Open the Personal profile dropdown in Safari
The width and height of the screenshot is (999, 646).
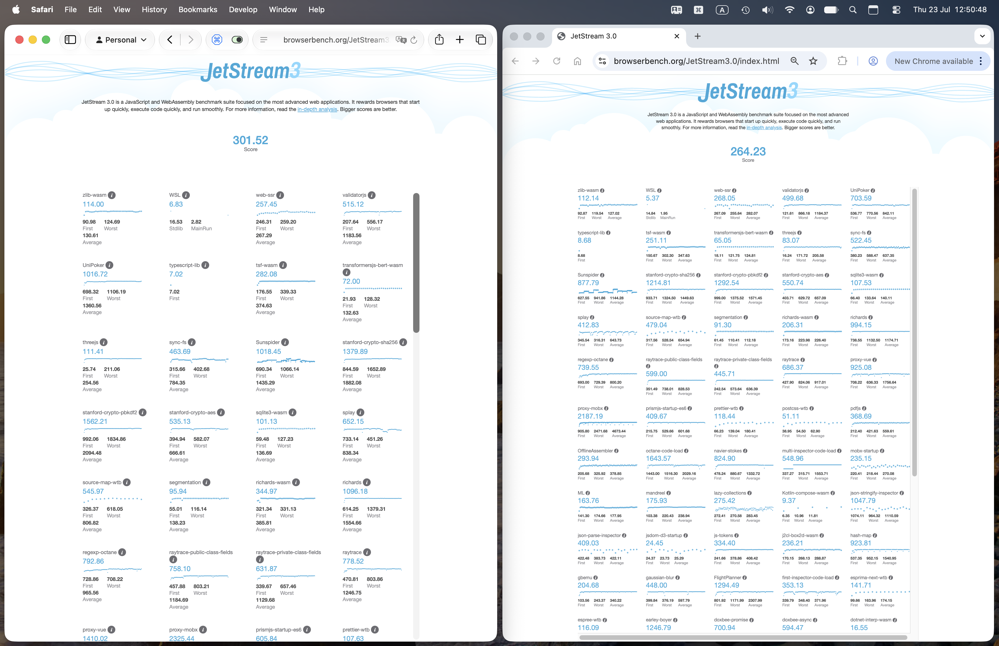121,39
